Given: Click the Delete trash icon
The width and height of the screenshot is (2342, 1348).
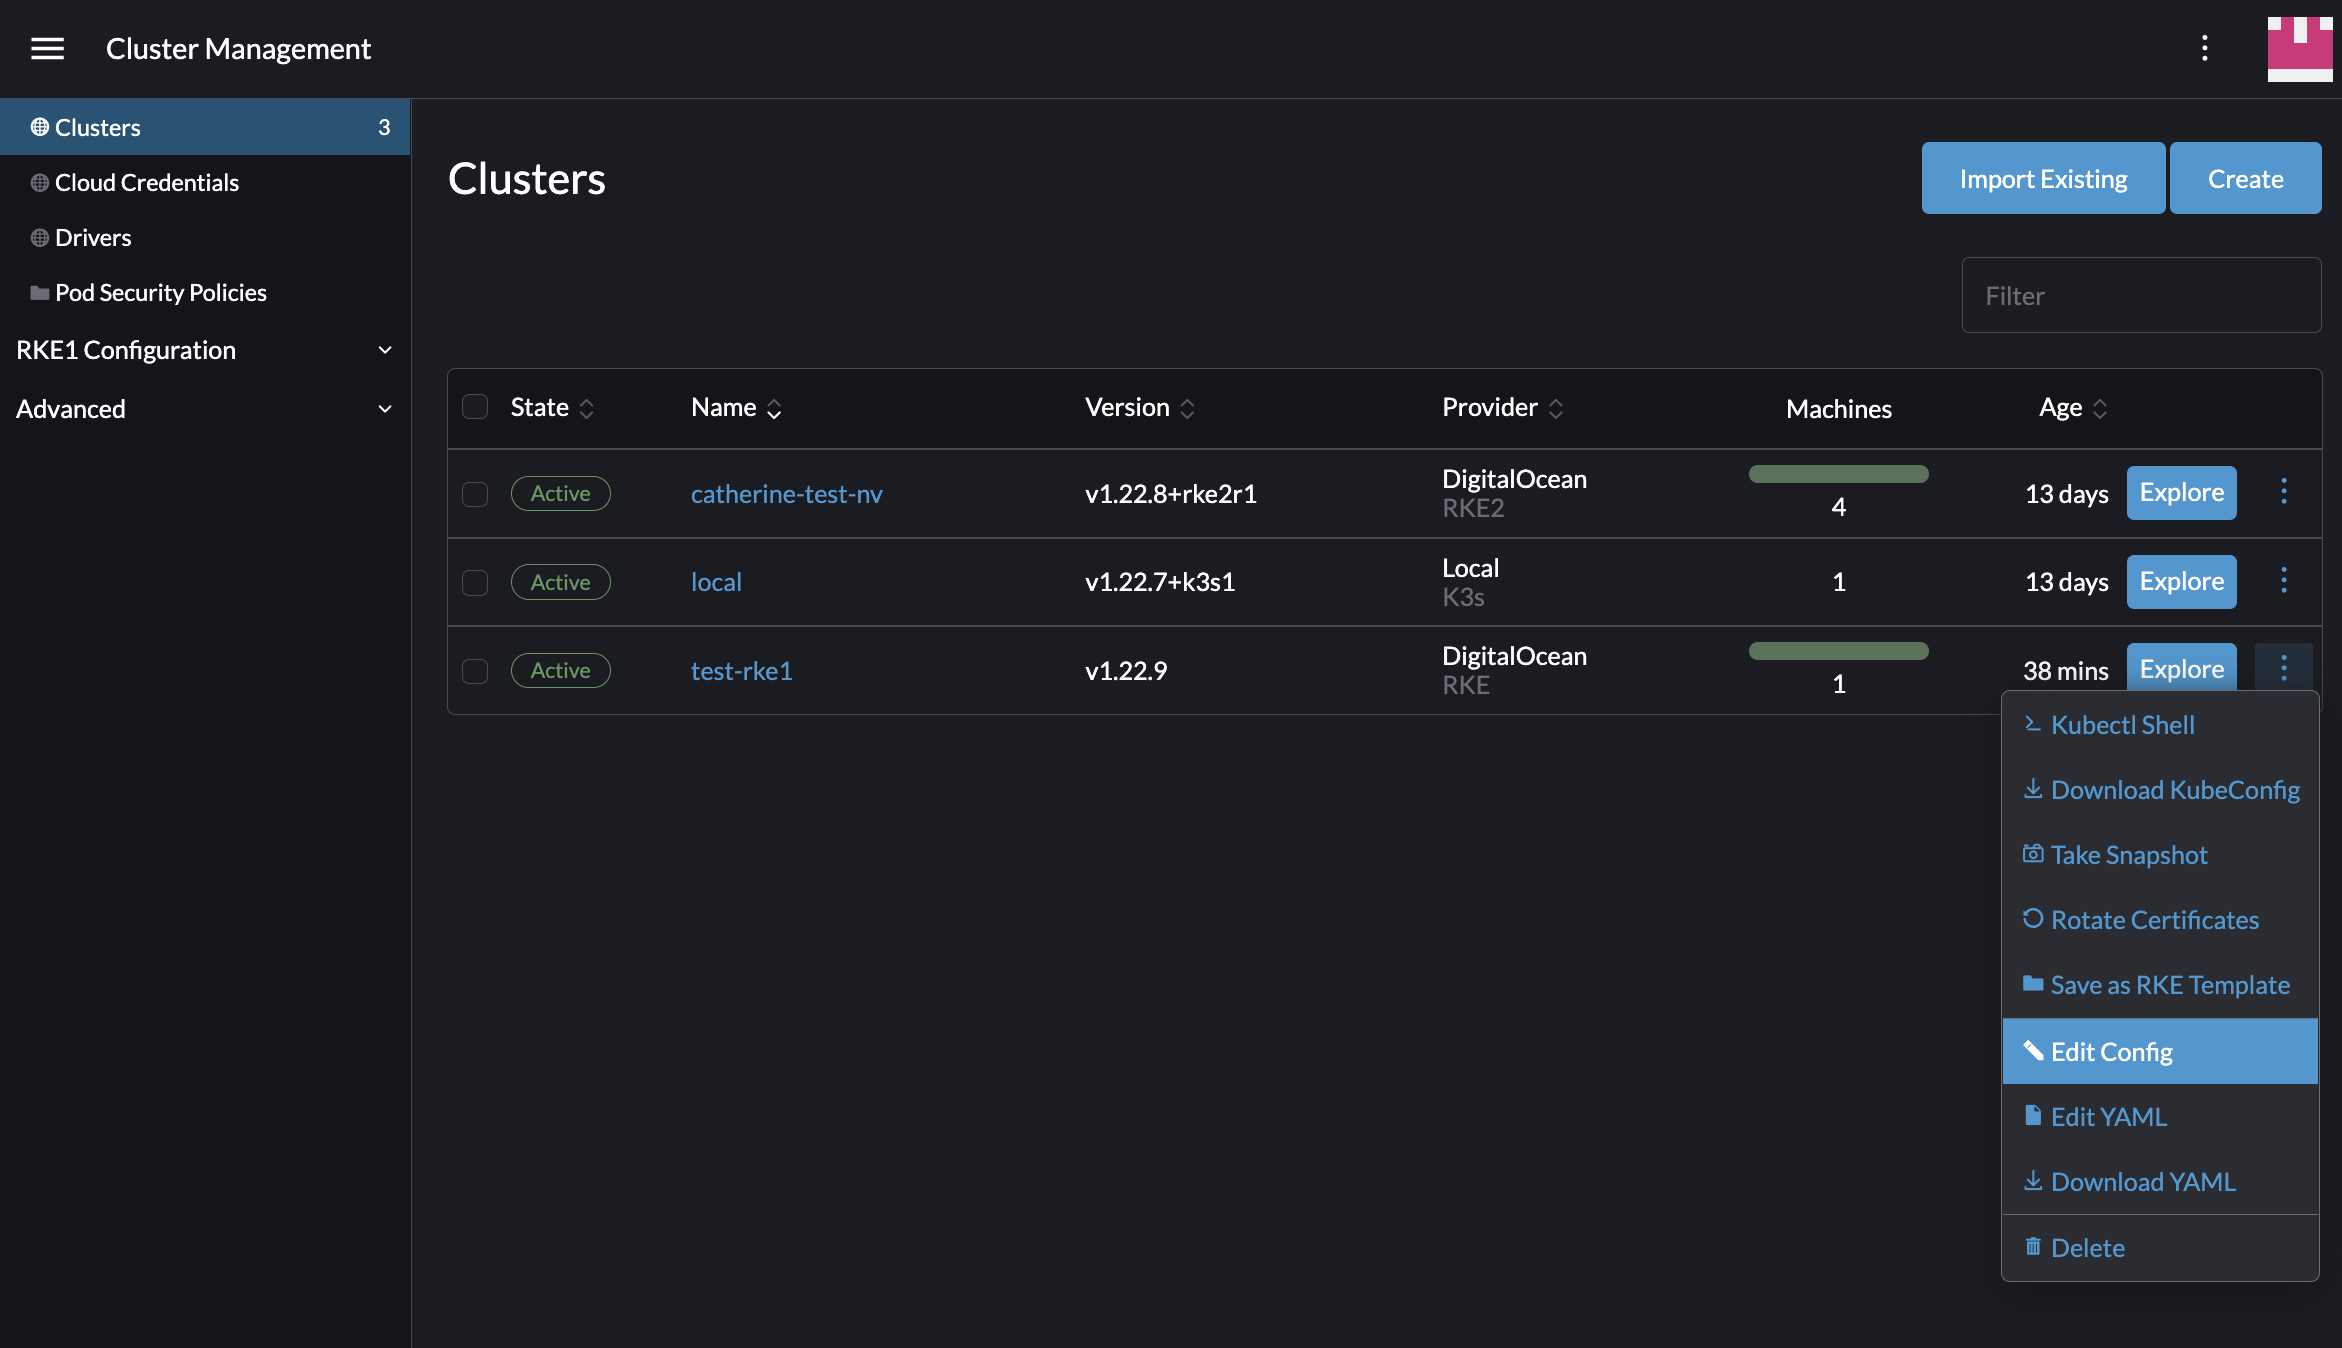Looking at the screenshot, I should pyautogui.click(x=2033, y=1246).
